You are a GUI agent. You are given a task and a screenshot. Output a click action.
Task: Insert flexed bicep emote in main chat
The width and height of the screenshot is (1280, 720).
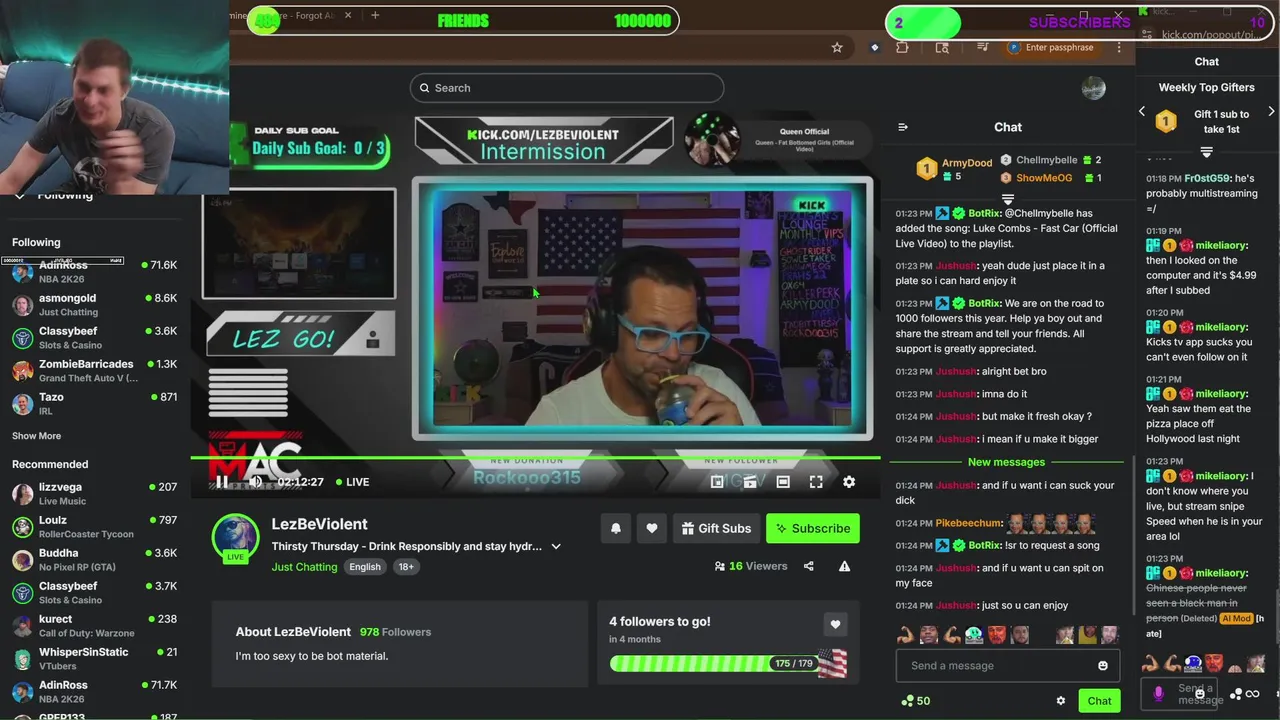tap(906, 635)
